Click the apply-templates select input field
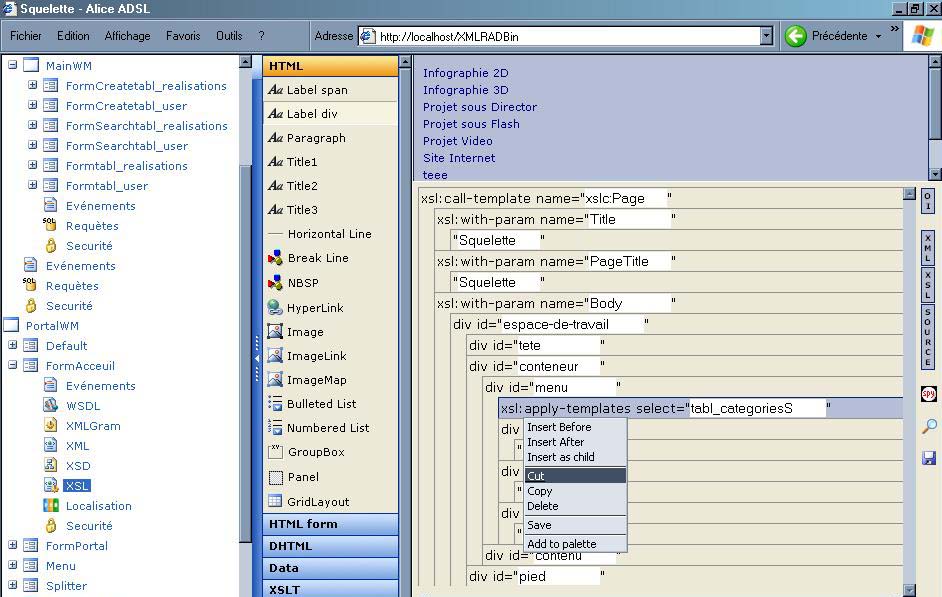 [x=756, y=408]
